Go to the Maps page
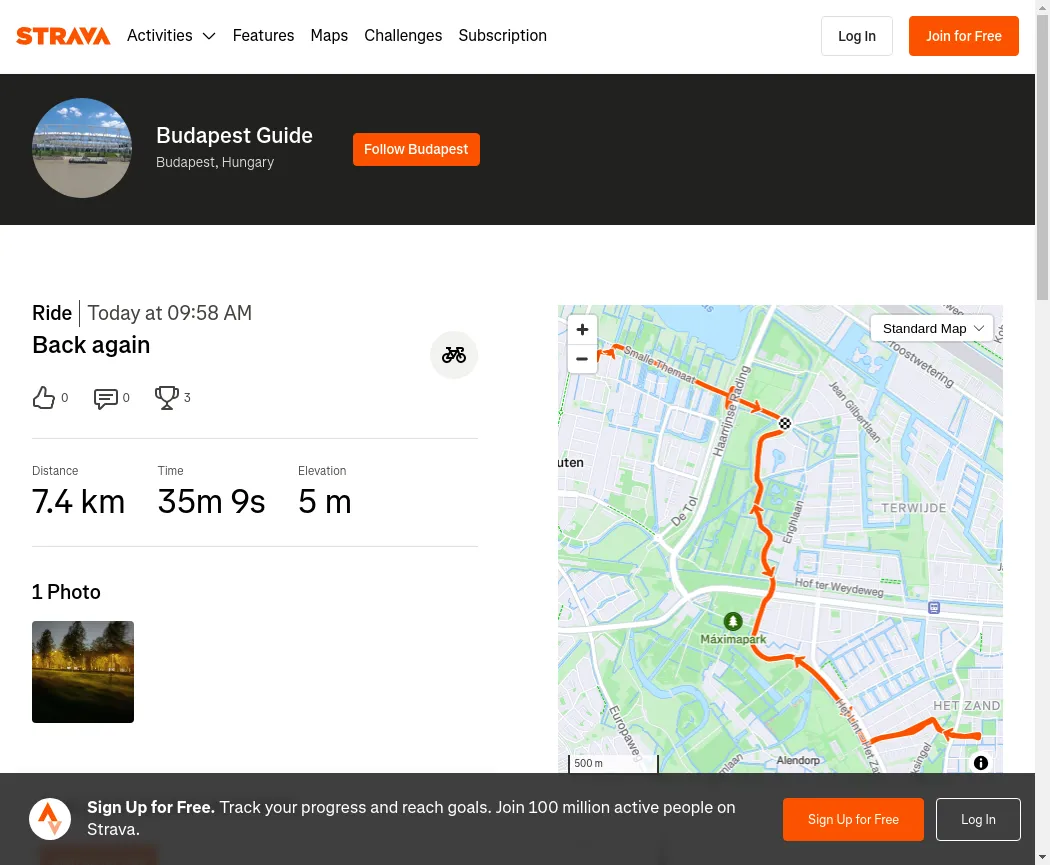The image size is (1050, 865). [329, 35]
